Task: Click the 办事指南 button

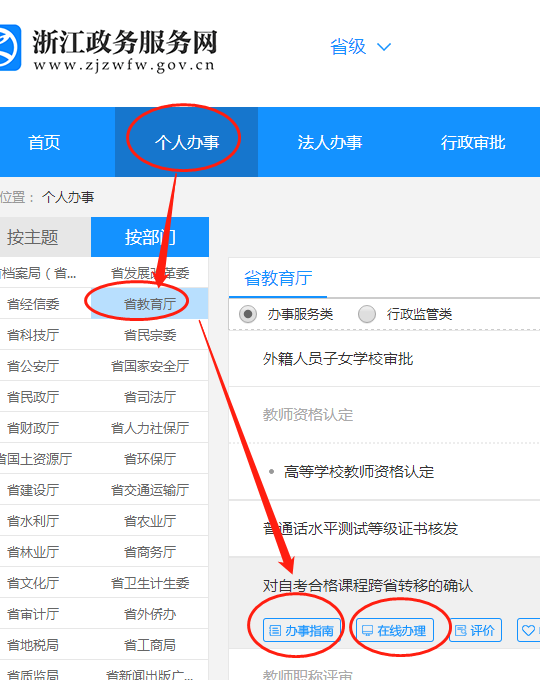Action: pos(302,630)
